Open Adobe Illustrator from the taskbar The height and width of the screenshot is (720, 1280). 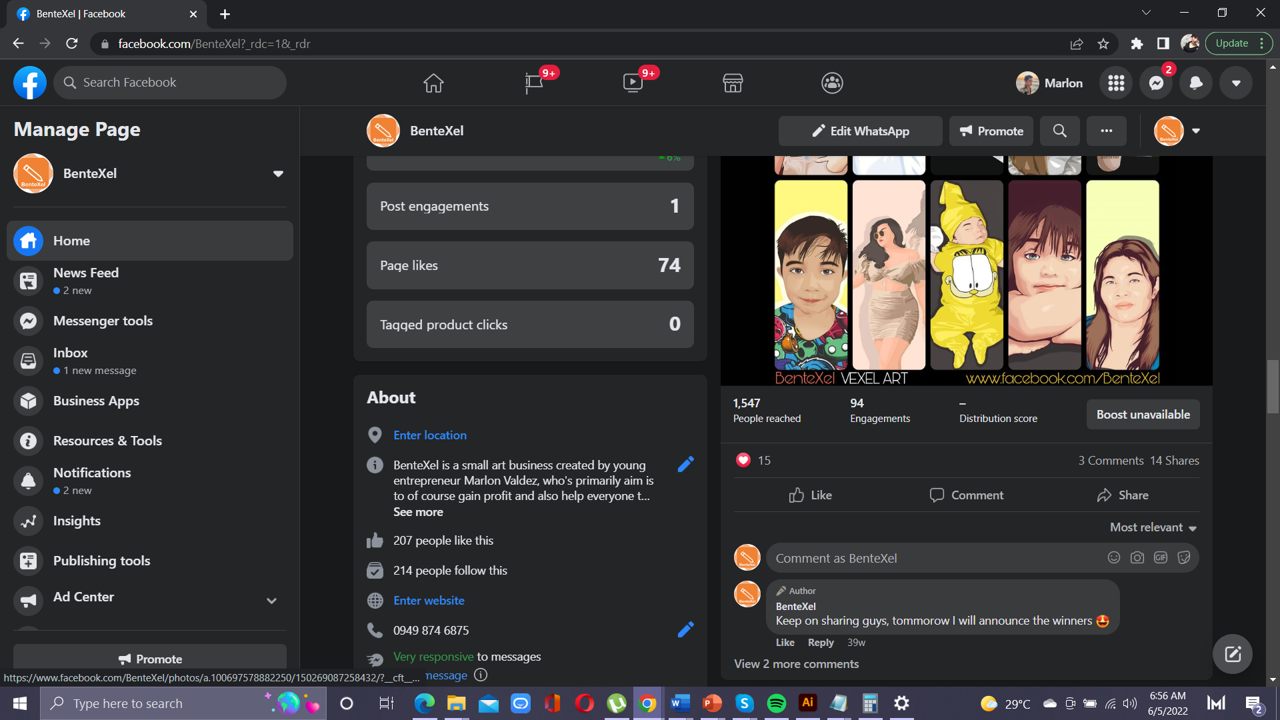click(x=808, y=704)
